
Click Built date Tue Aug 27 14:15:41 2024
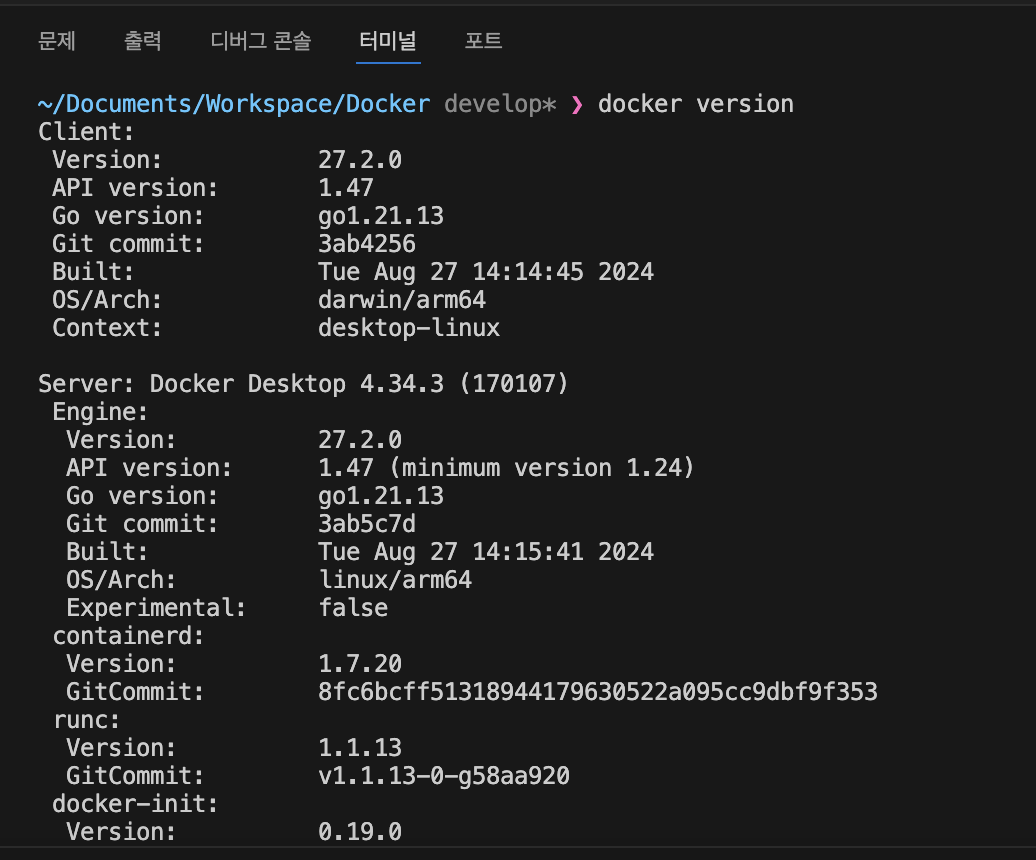coord(486,552)
